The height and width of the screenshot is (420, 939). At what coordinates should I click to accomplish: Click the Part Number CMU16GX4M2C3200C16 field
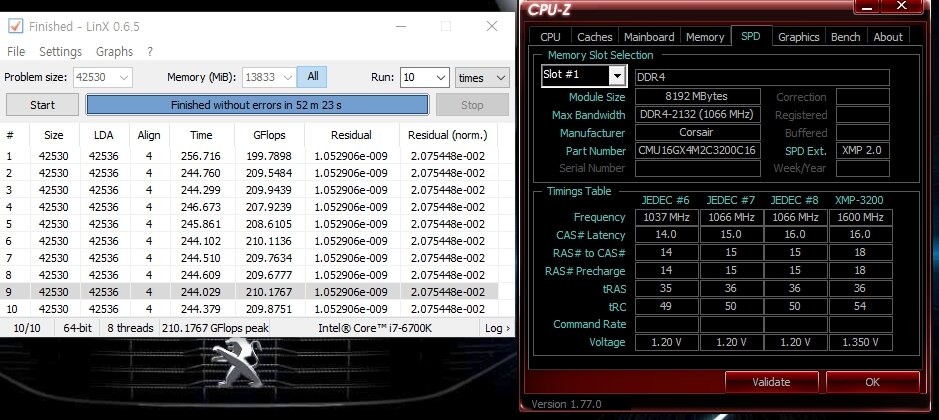tap(697, 150)
